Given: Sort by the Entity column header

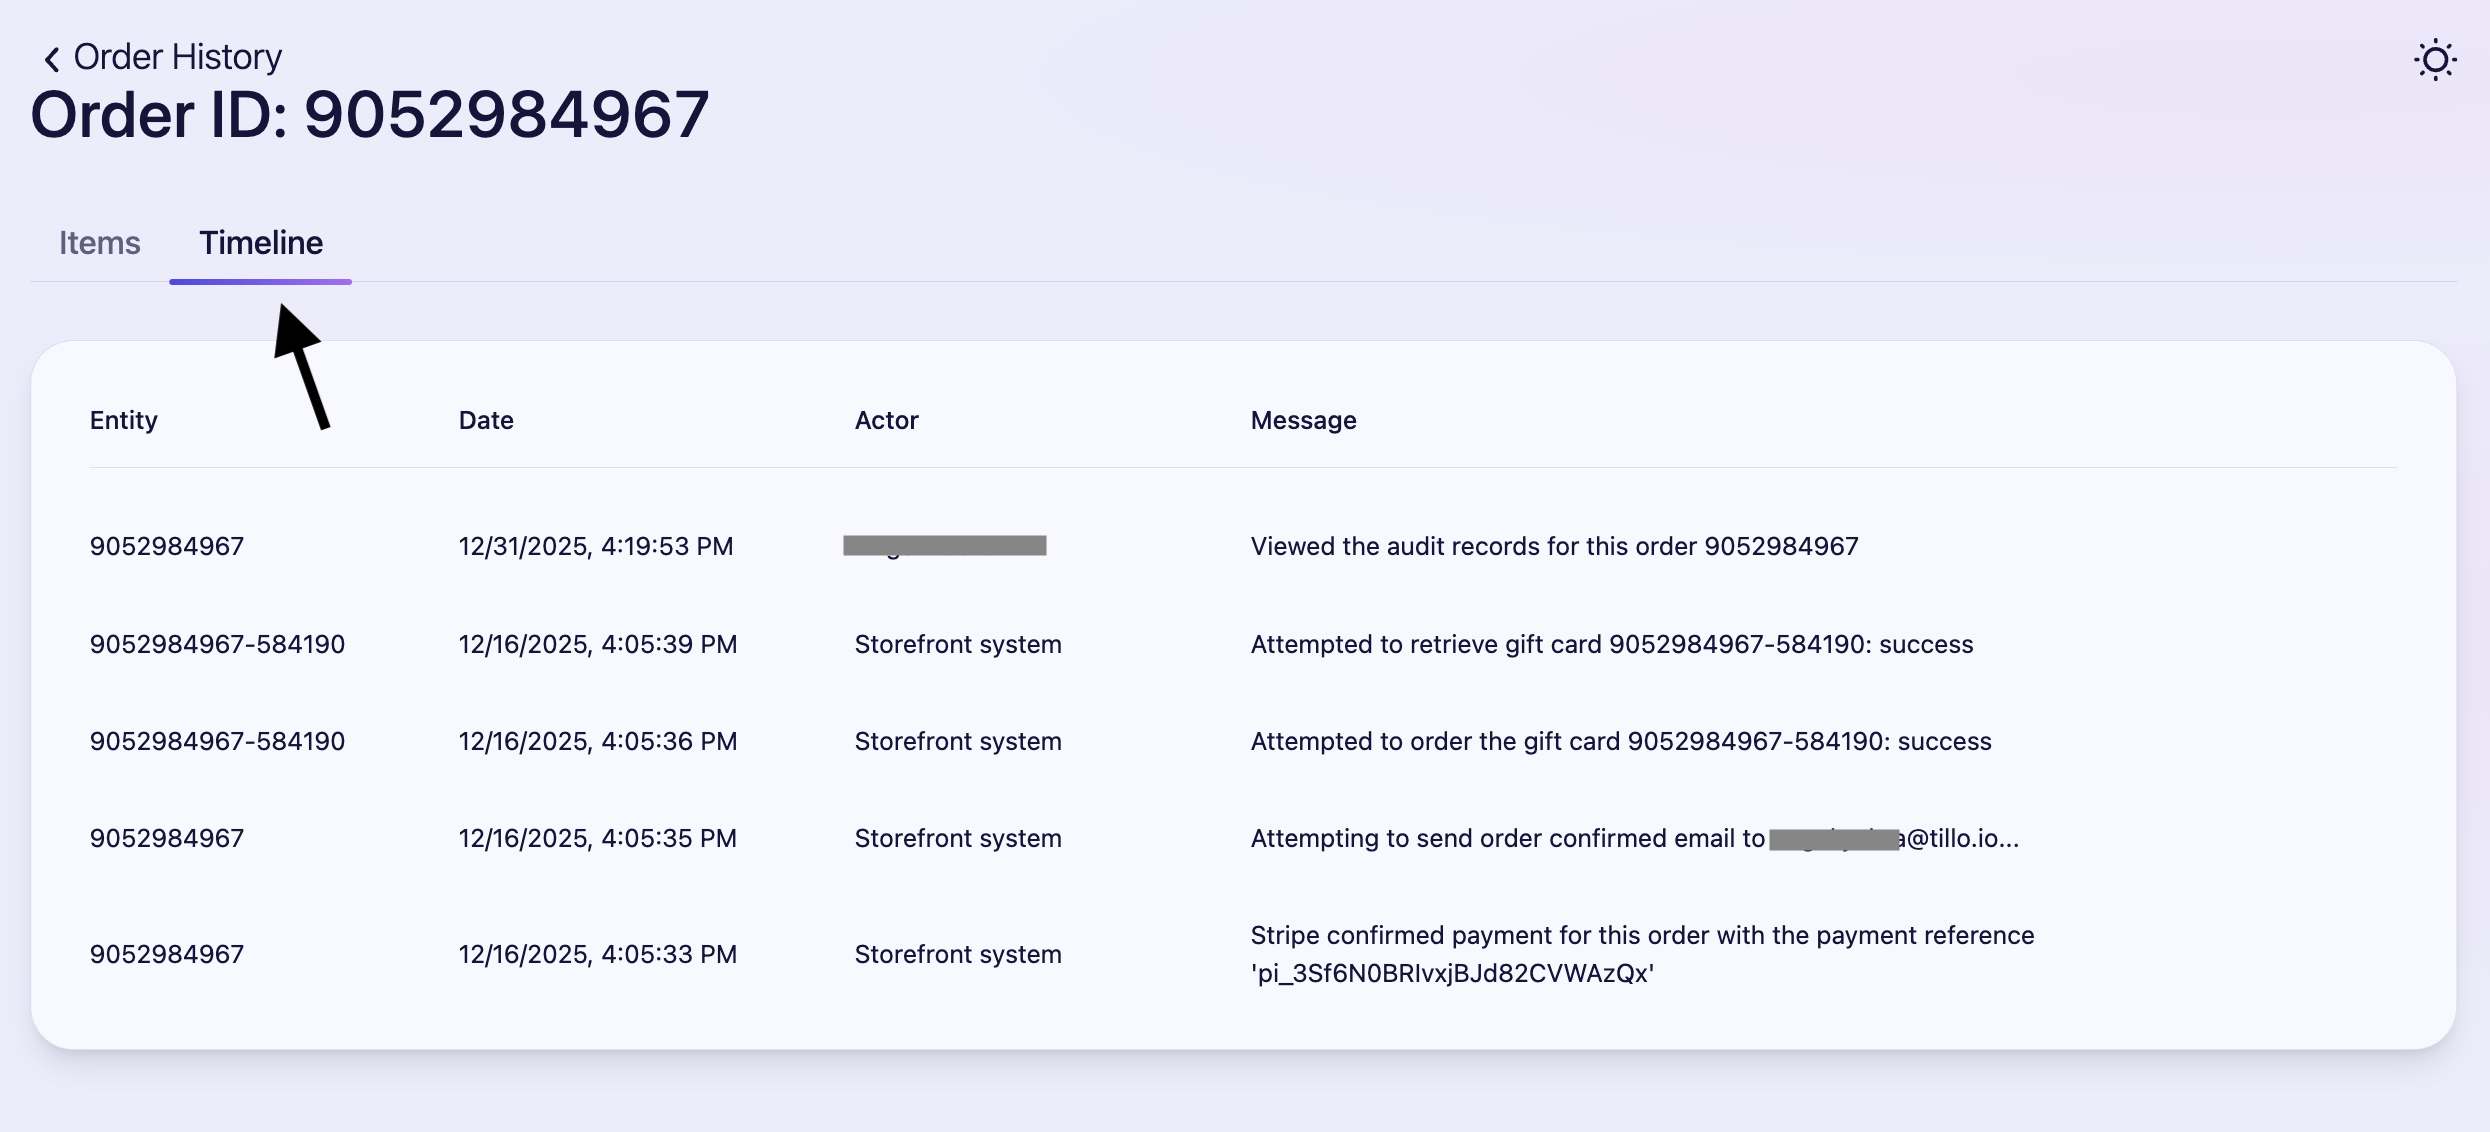Looking at the screenshot, I should point(123,420).
